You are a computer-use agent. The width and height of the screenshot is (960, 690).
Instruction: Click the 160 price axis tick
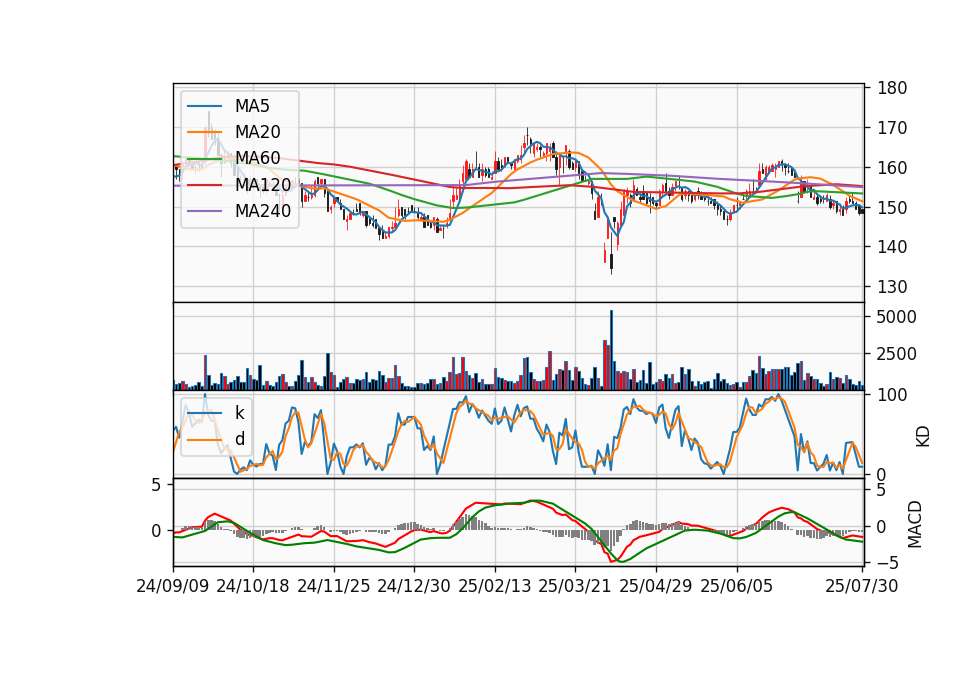(x=892, y=168)
